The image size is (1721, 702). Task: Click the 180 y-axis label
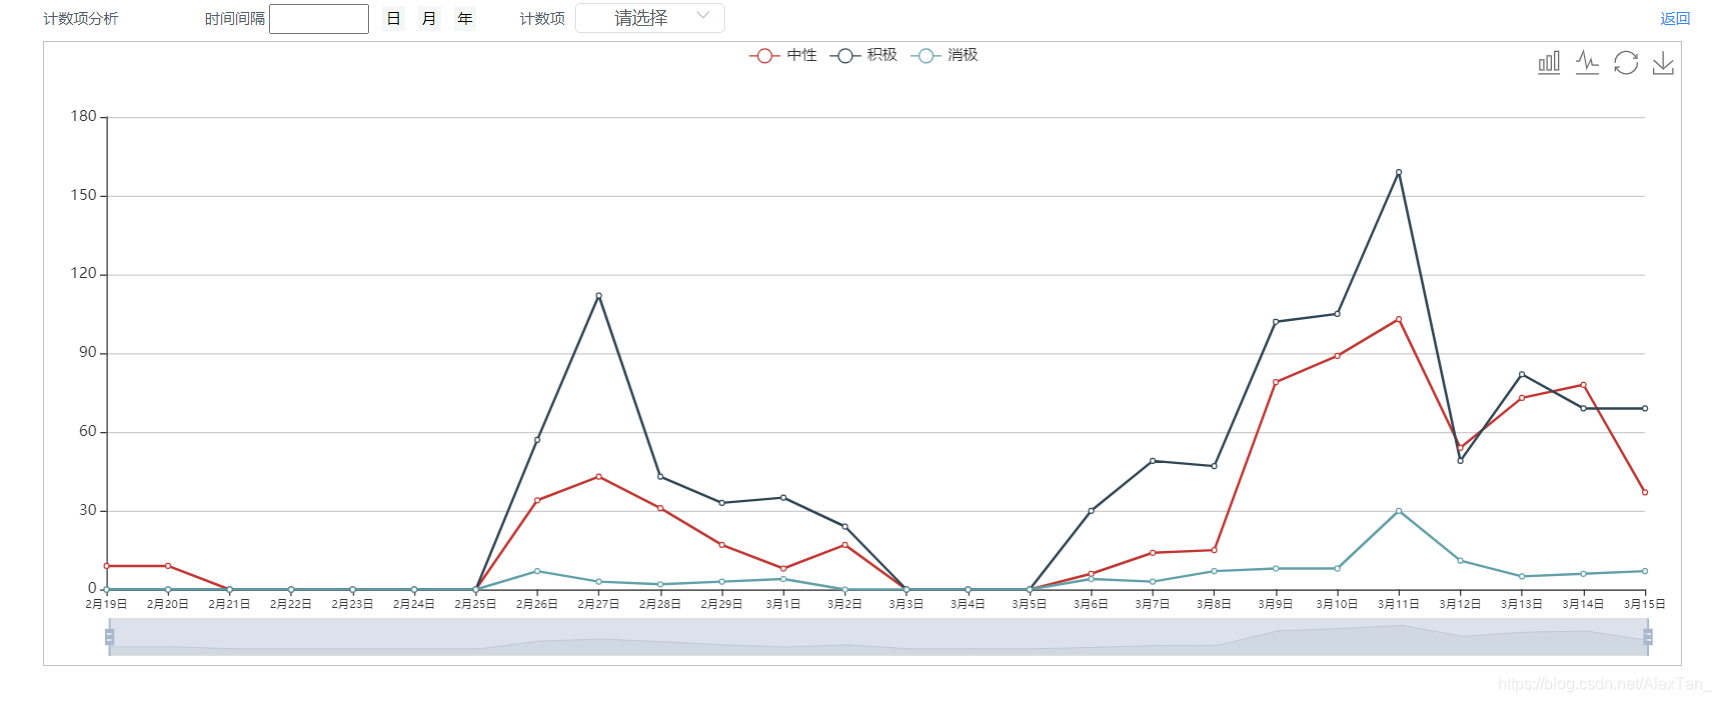click(84, 116)
